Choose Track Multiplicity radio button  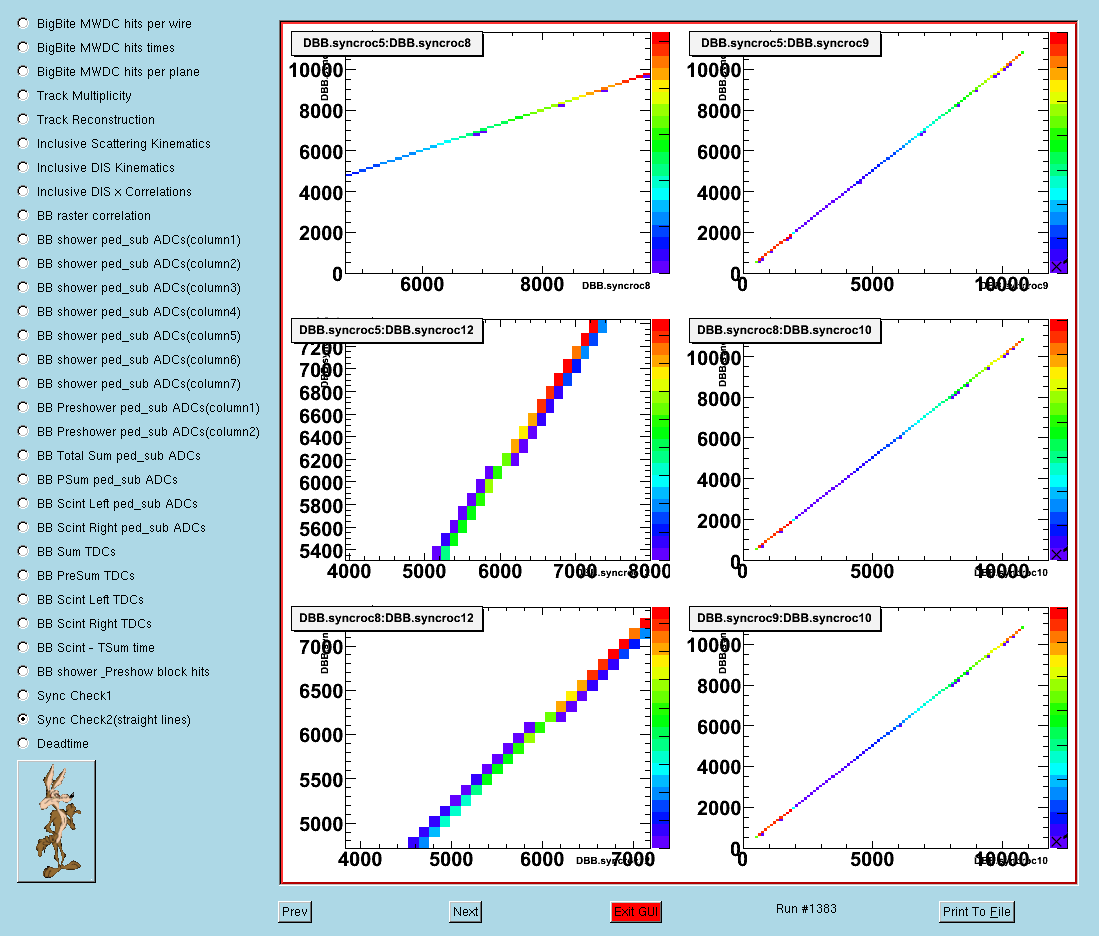click(x=23, y=95)
